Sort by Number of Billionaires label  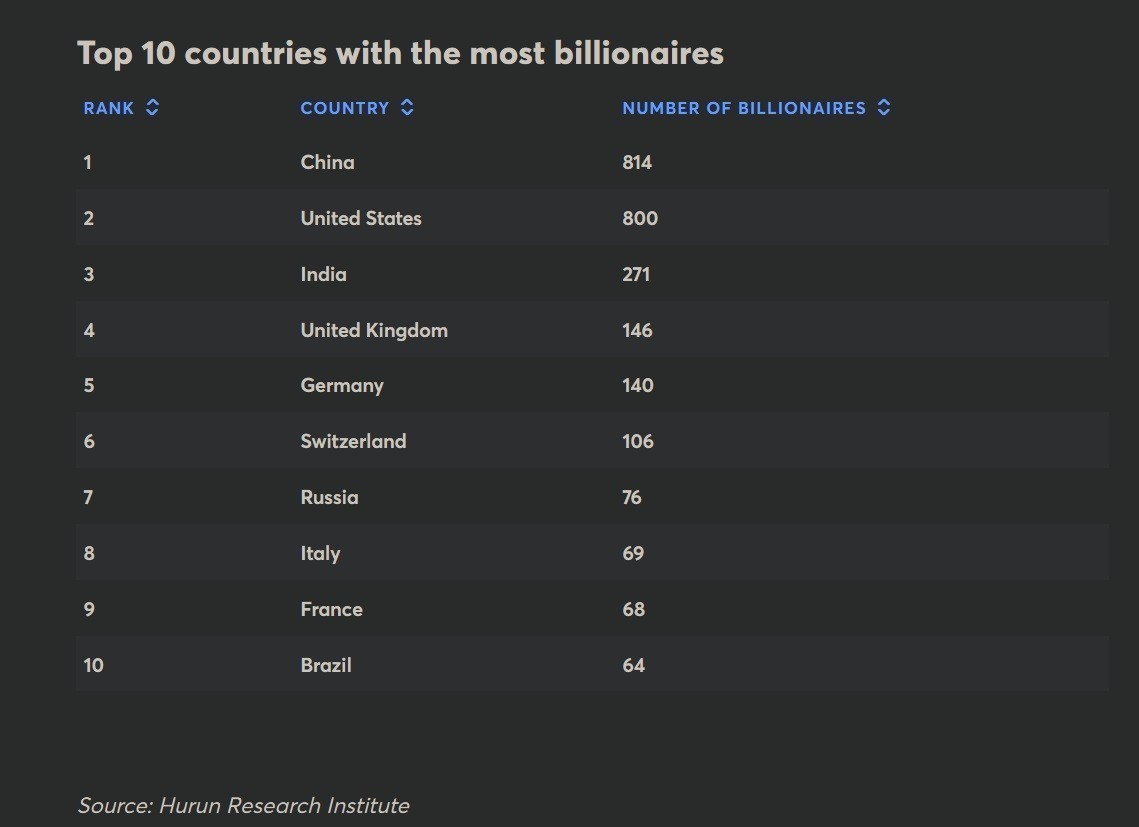pos(743,108)
